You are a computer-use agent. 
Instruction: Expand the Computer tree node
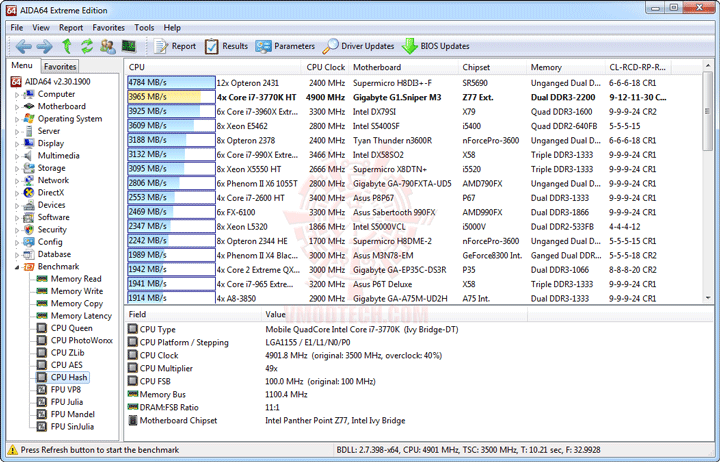point(17,95)
